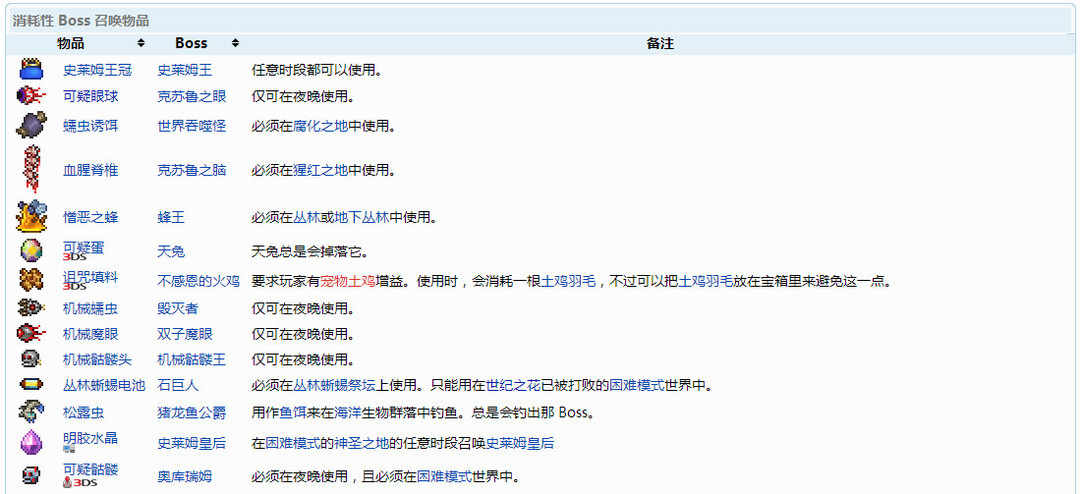Open the 松露虫 item link
The image size is (1080, 494).
[83, 413]
